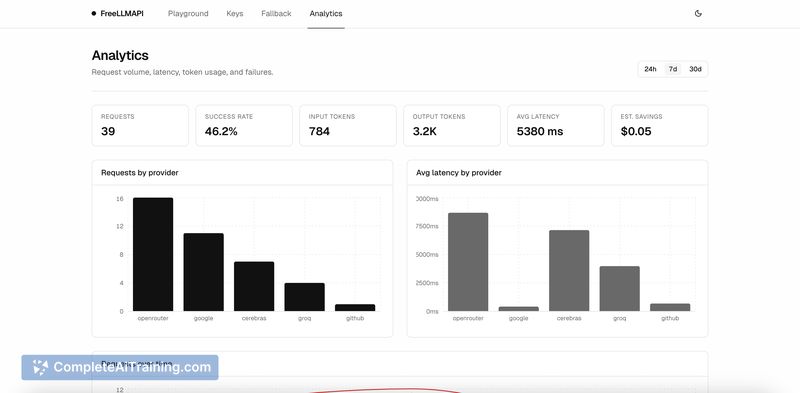Click the groq latency bar

(619, 288)
